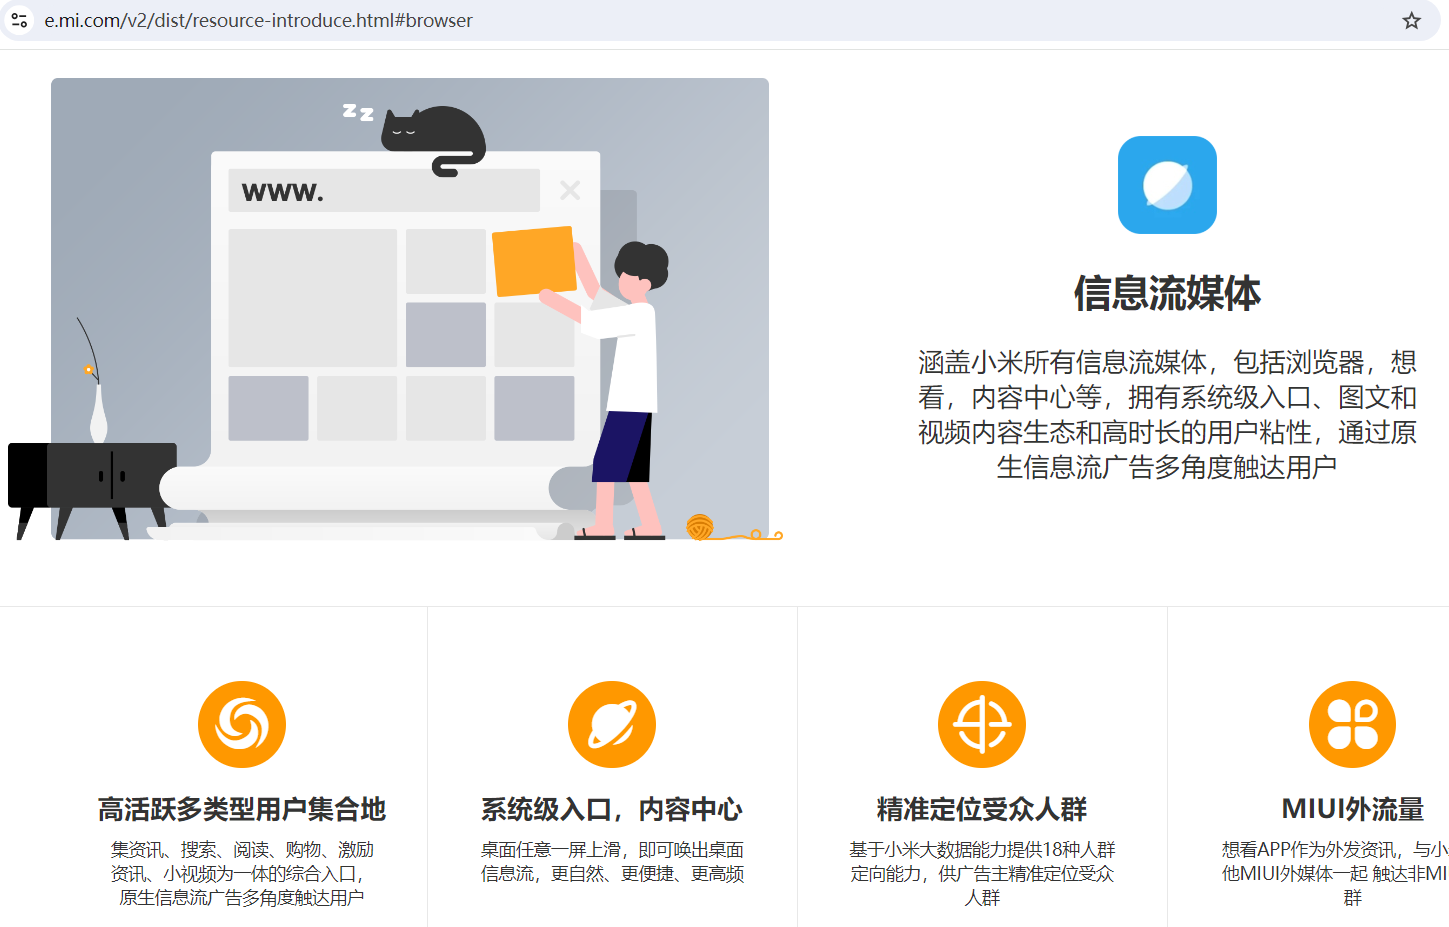1449x927 pixels.
Task: Click the browser illustration with sleeping cat
Action: tap(396, 309)
